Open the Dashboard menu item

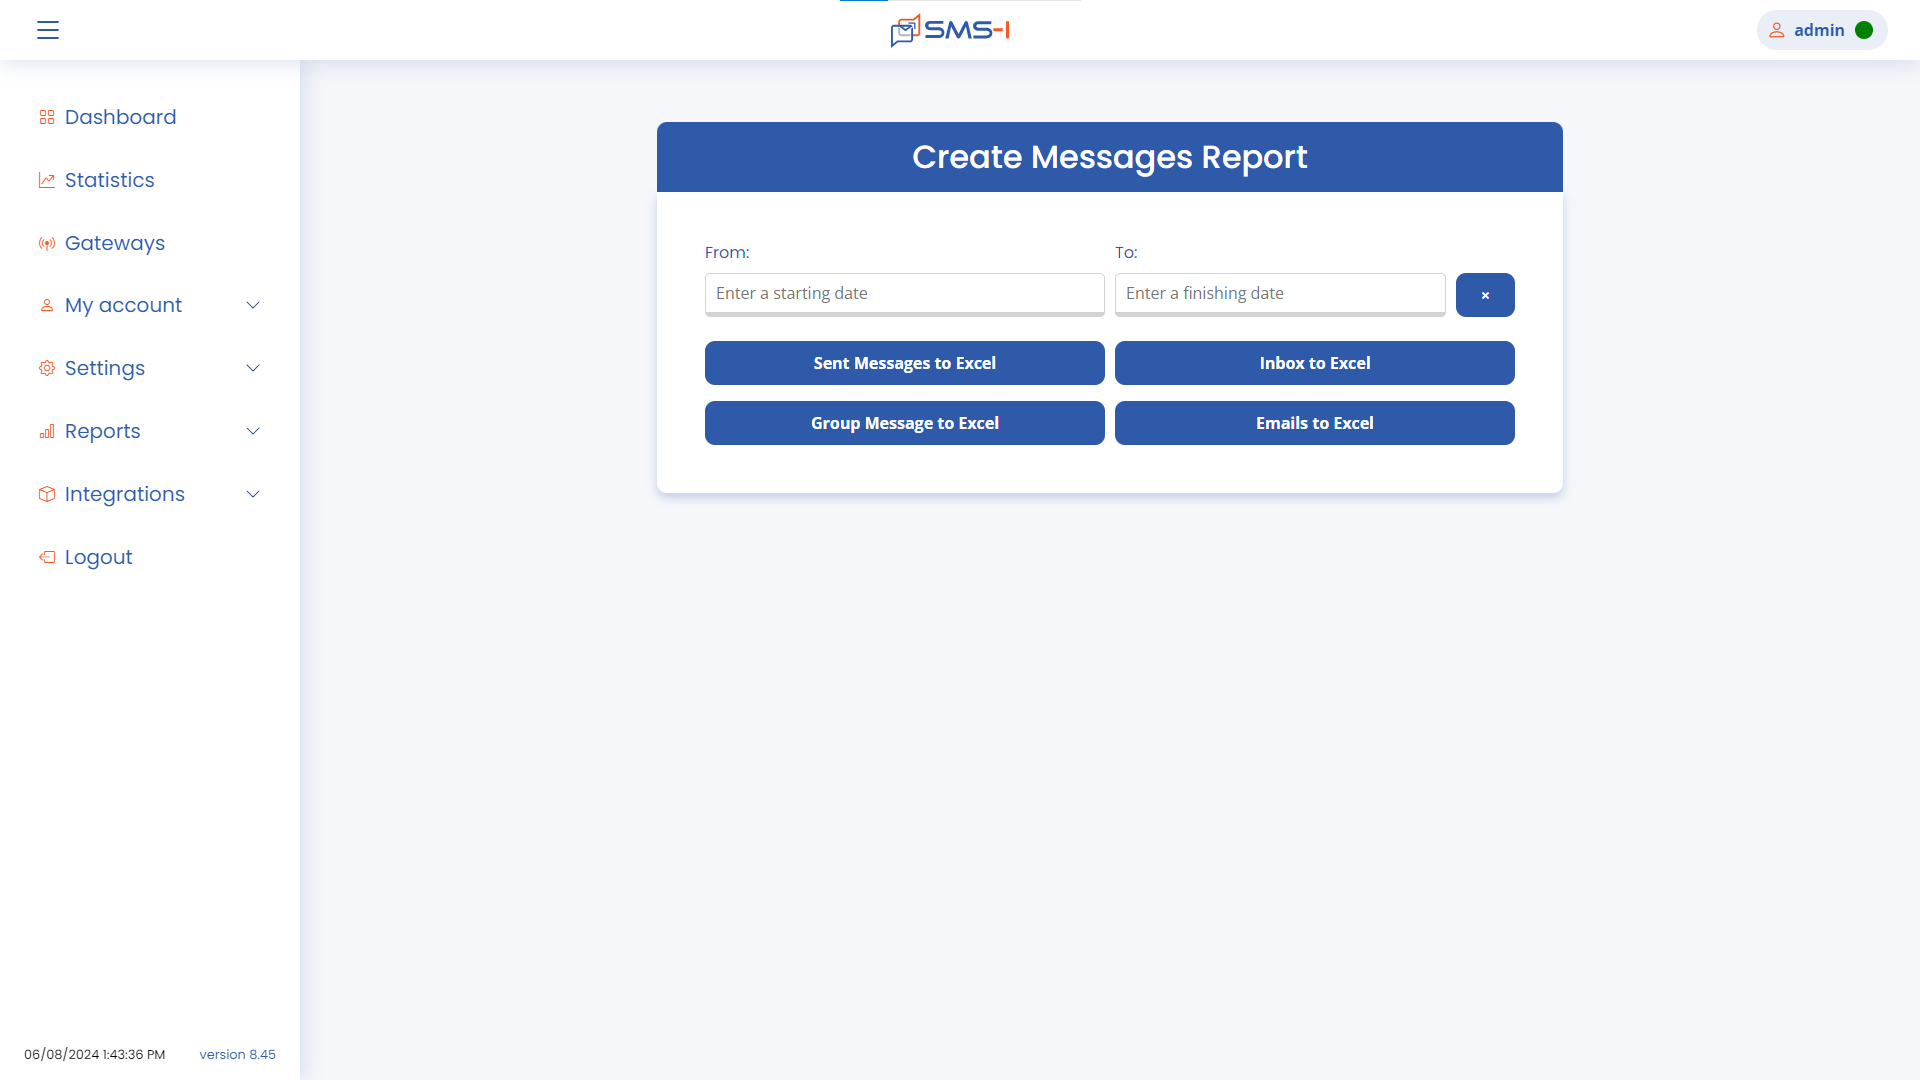pos(120,117)
